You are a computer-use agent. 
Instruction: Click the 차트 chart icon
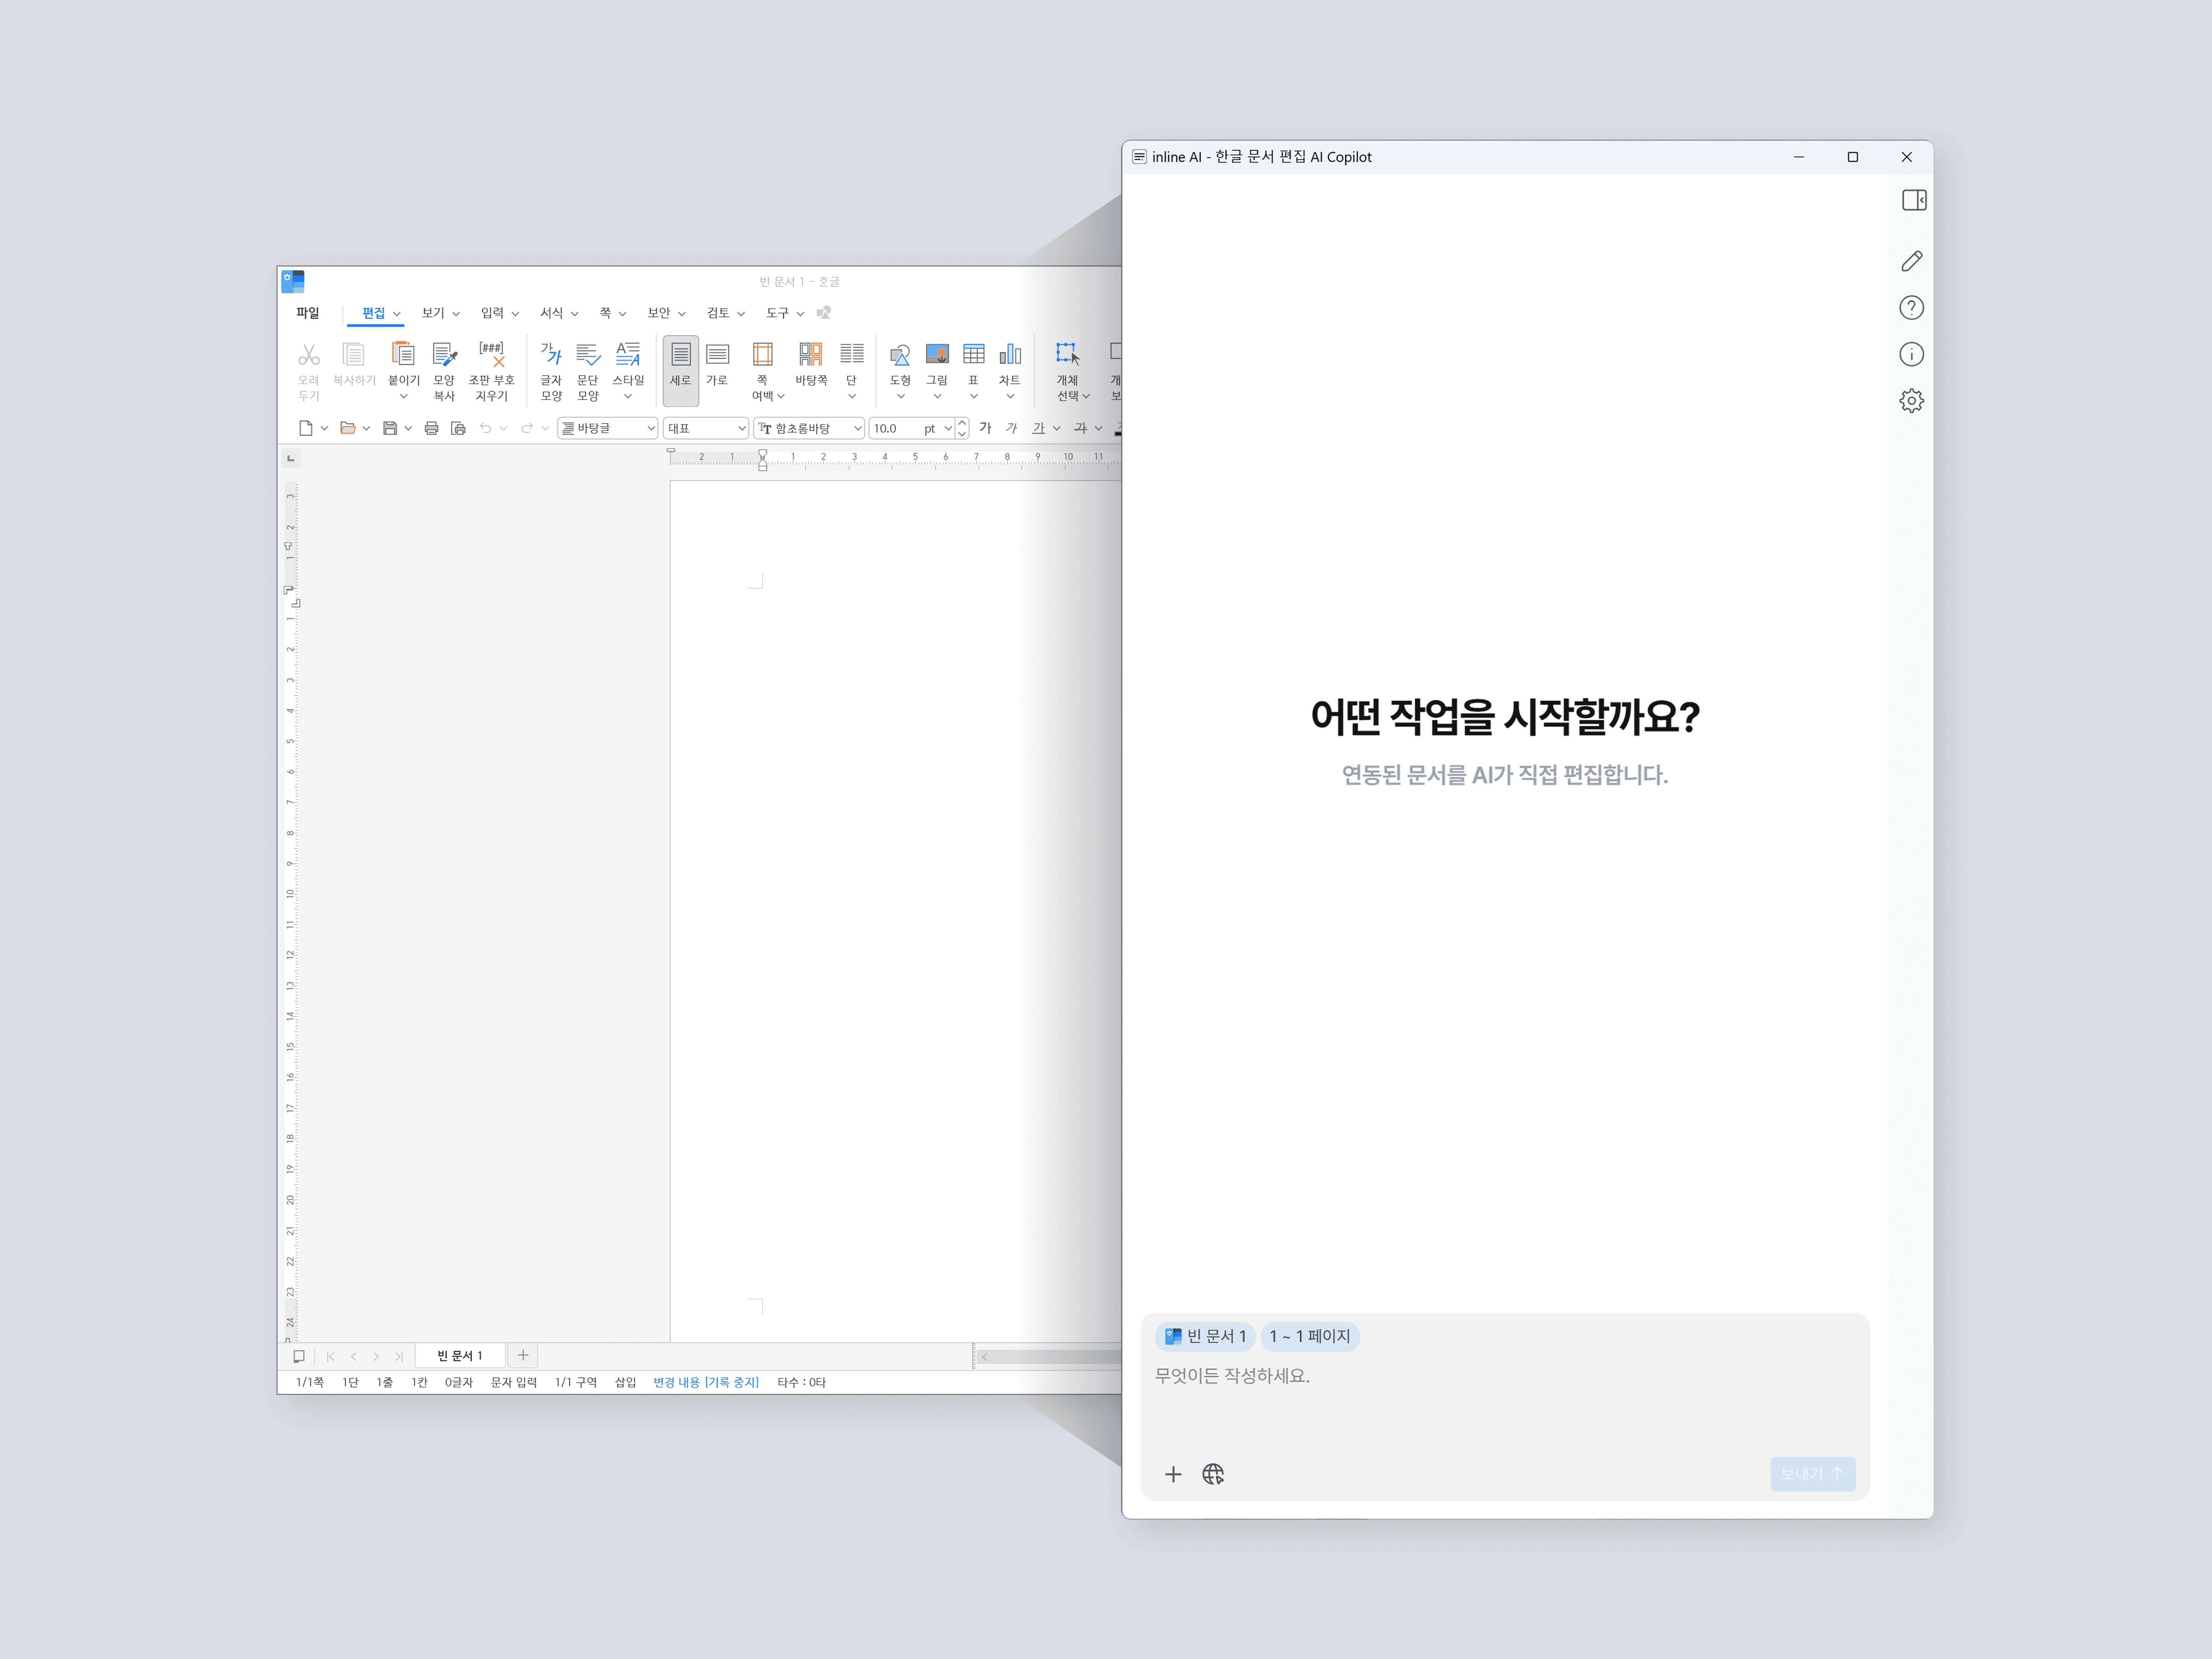(x=1010, y=354)
